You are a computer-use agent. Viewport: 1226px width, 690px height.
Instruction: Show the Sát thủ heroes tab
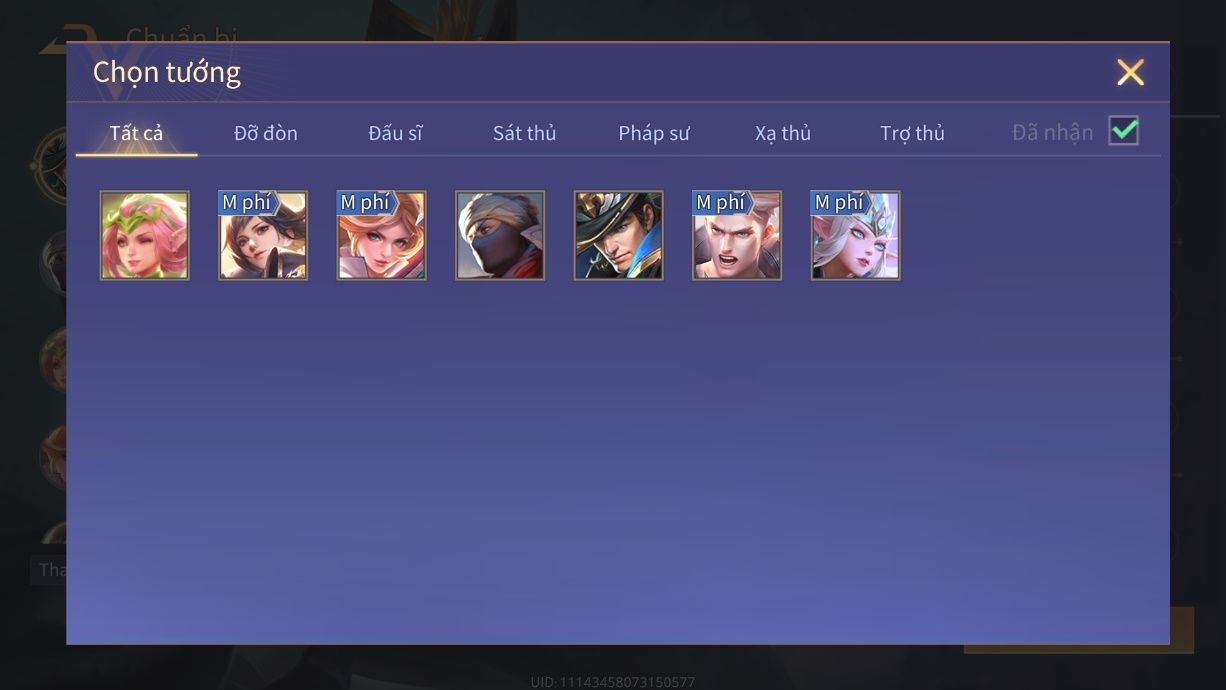524,133
